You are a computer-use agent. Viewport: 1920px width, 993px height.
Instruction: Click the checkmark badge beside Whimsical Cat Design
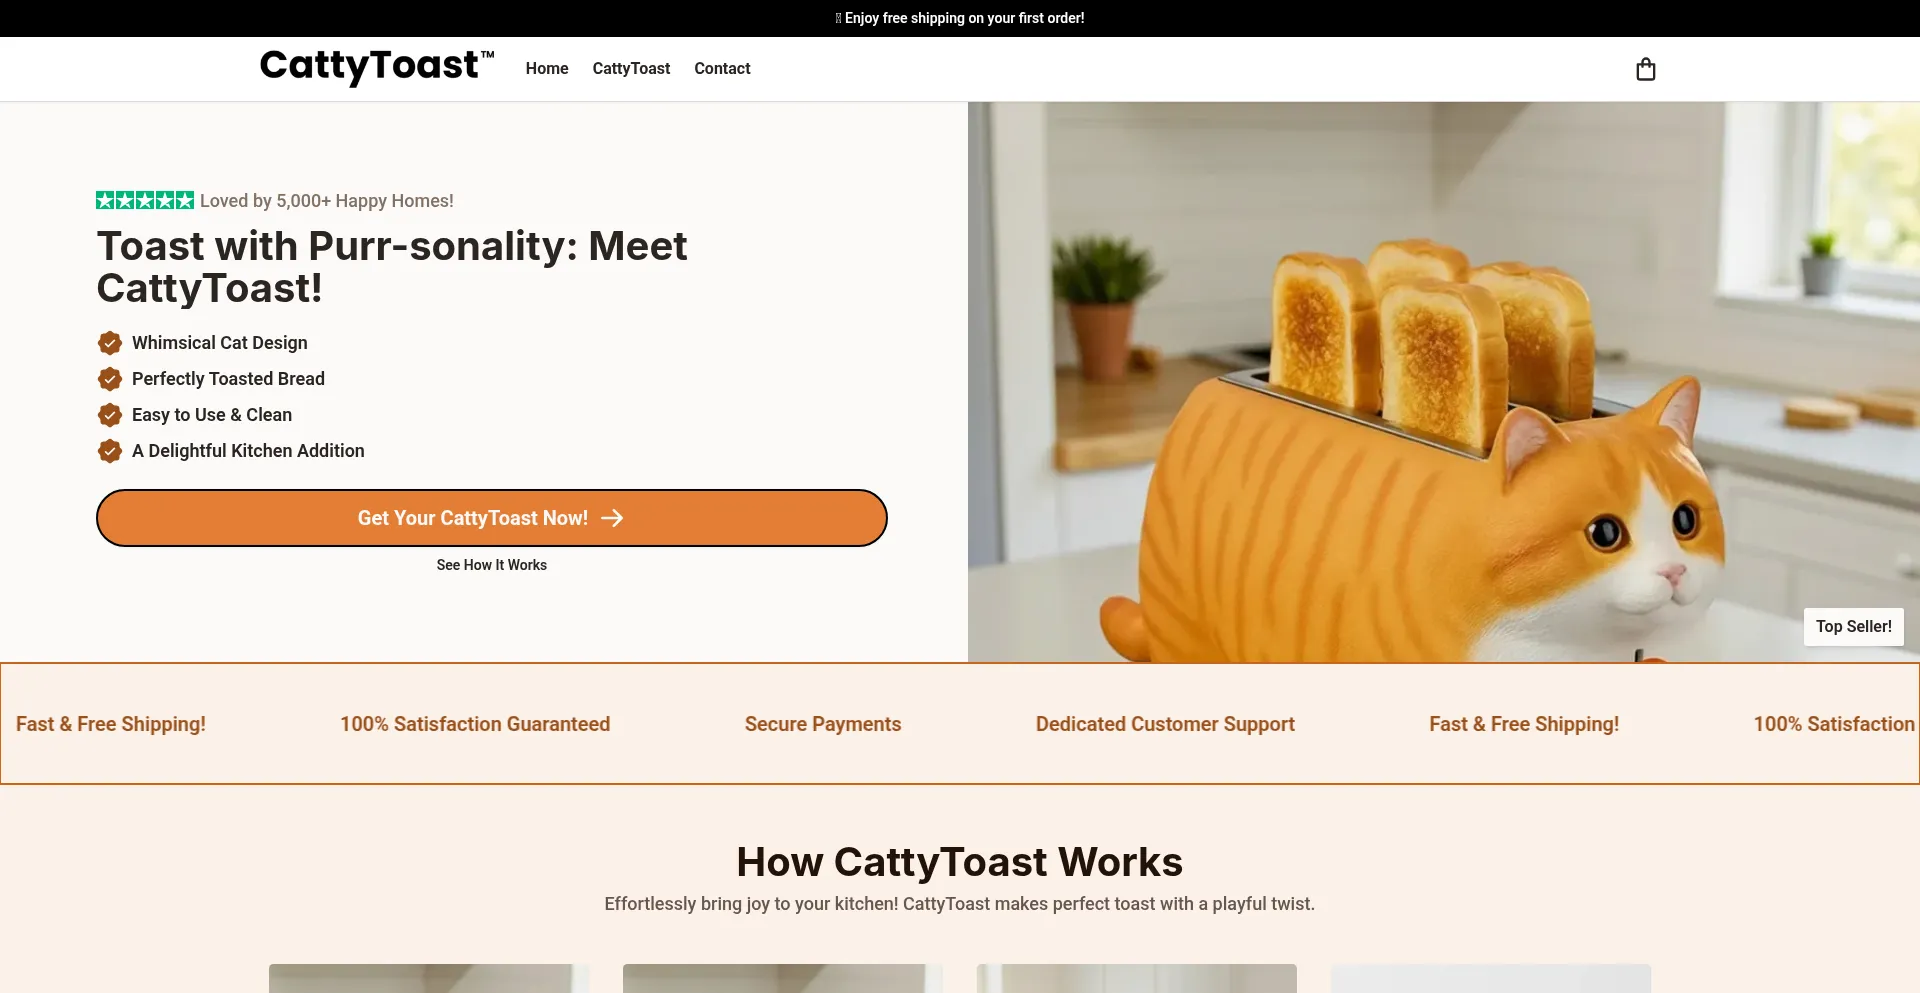(x=110, y=343)
